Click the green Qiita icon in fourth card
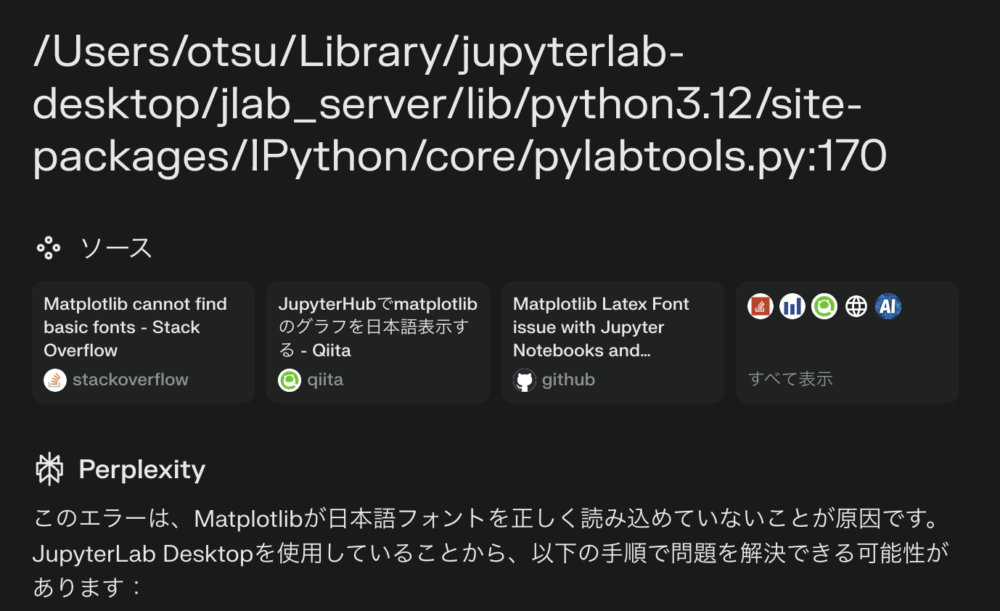1000x611 pixels. pyautogui.click(x=824, y=307)
